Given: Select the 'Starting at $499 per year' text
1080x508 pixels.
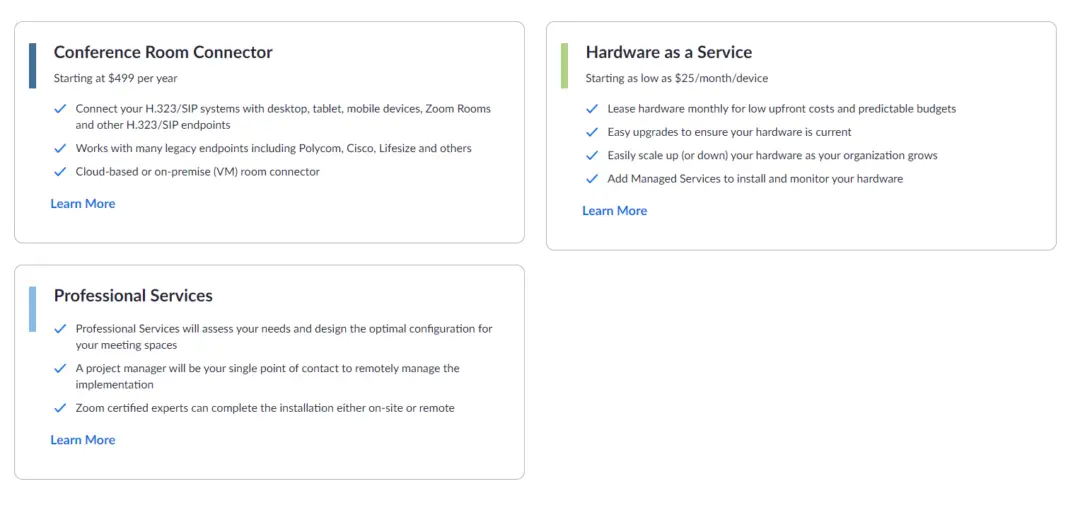Looking at the screenshot, I should 115,78.
